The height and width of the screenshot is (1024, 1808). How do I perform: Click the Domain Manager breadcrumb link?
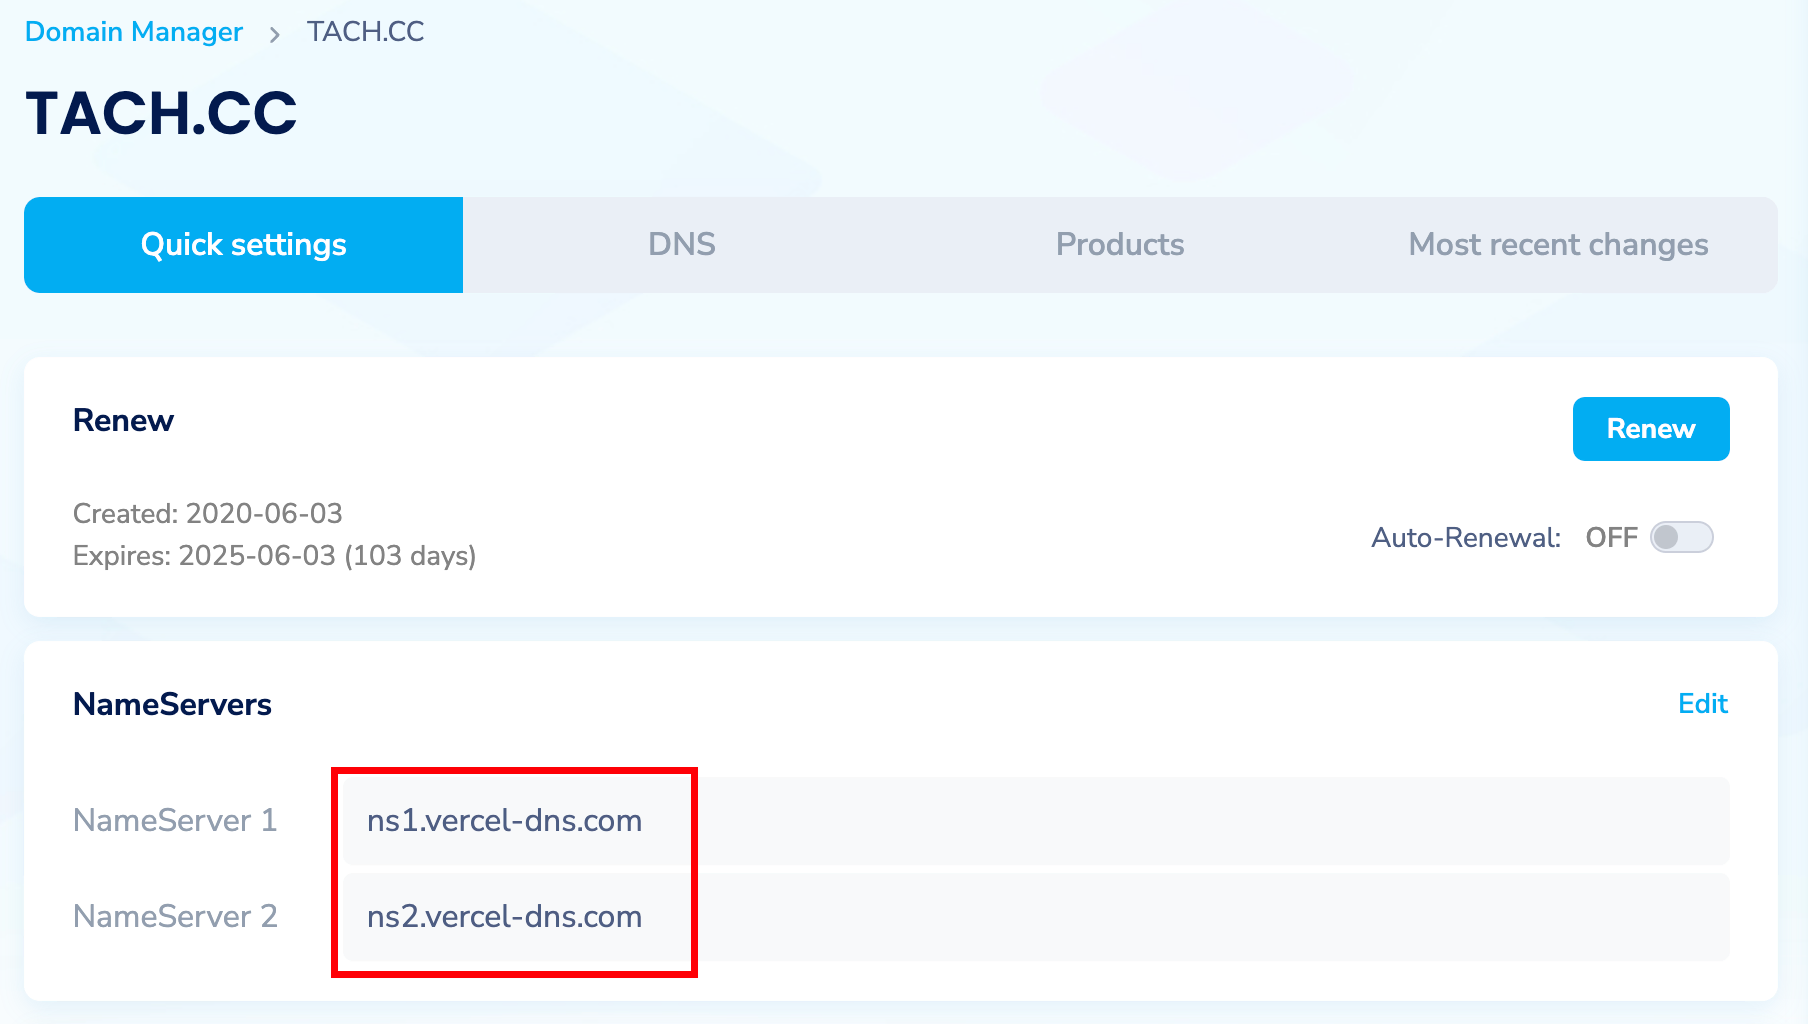(133, 32)
